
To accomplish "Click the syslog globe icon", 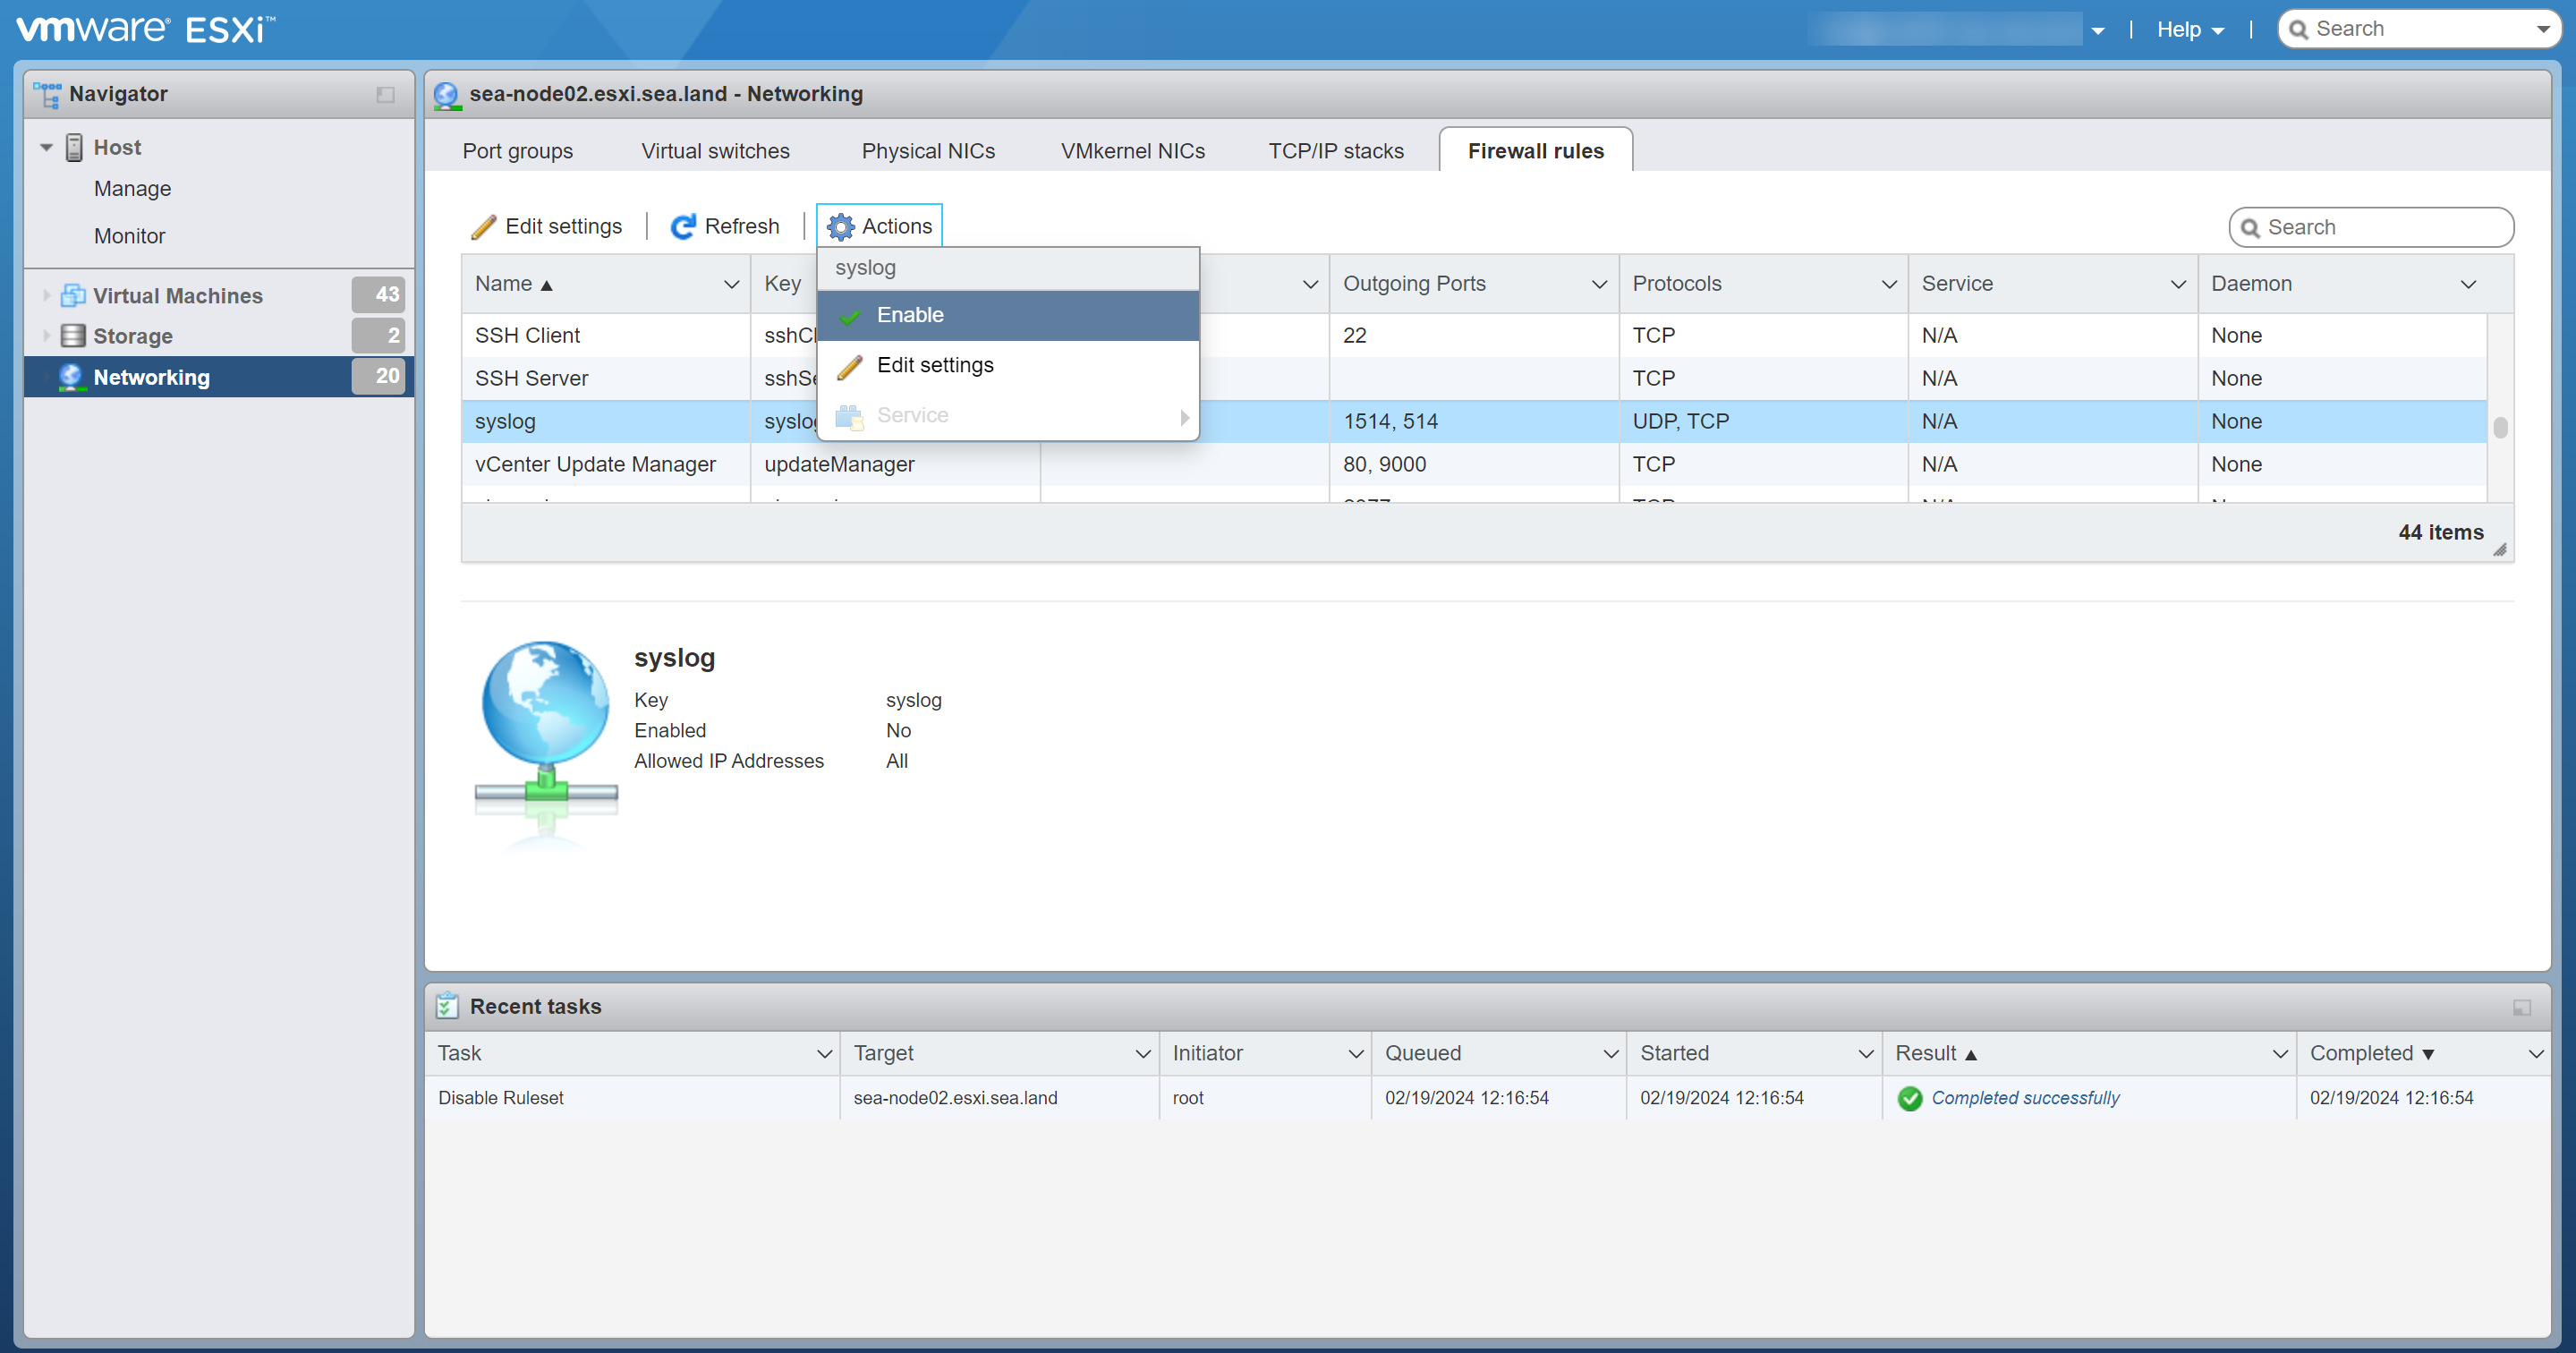I will coord(545,715).
